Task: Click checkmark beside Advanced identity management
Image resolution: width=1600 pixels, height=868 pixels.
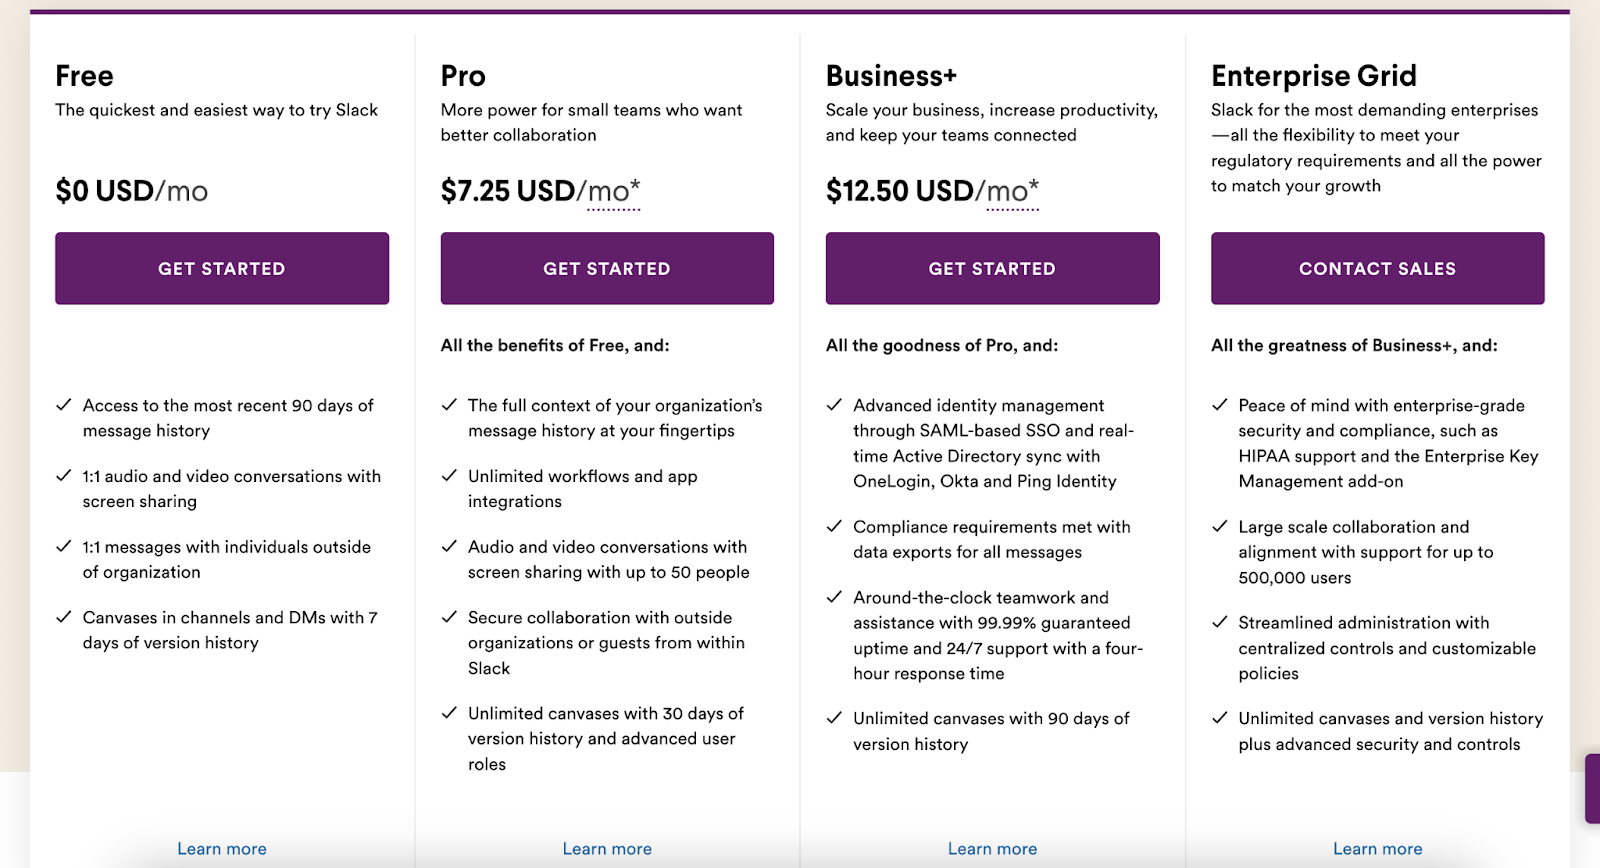Action: 834,405
